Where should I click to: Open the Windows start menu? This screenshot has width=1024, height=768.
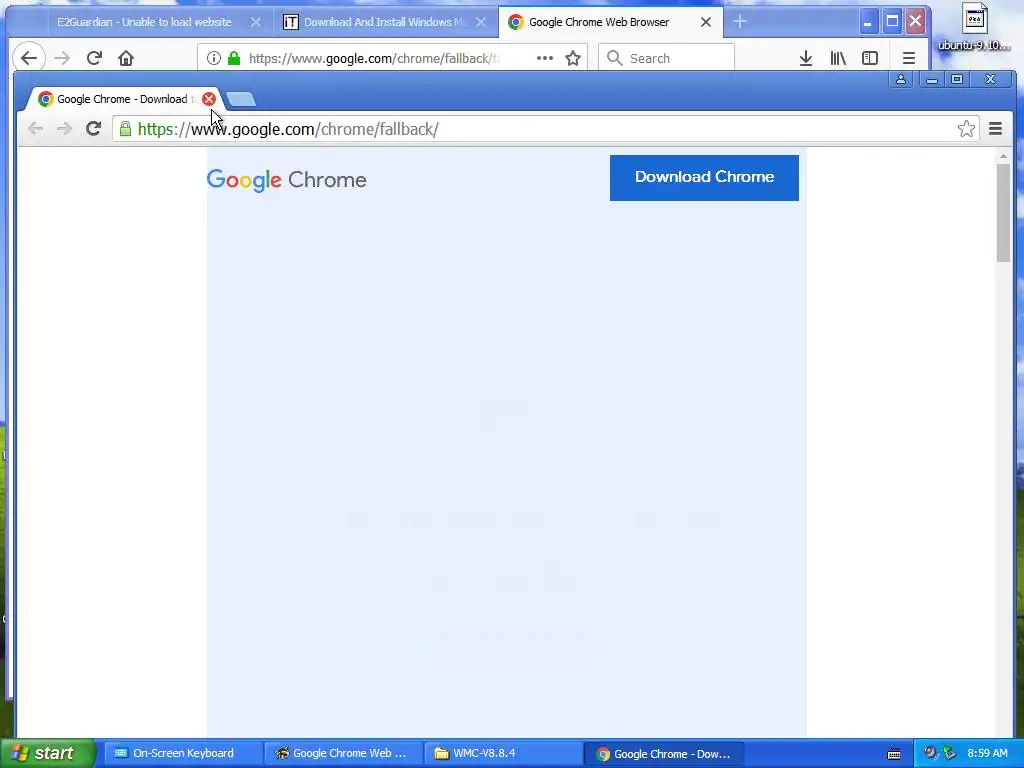click(x=47, y=753)
